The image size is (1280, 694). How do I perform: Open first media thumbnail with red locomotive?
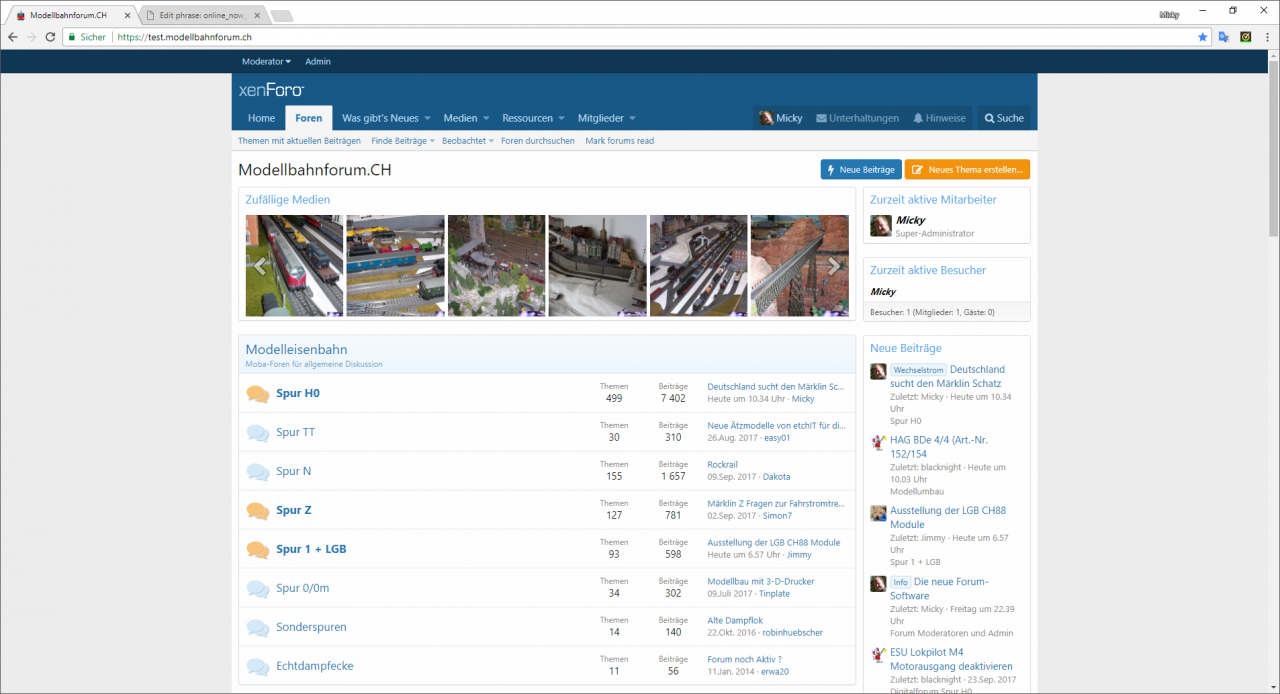pos(294,266)
